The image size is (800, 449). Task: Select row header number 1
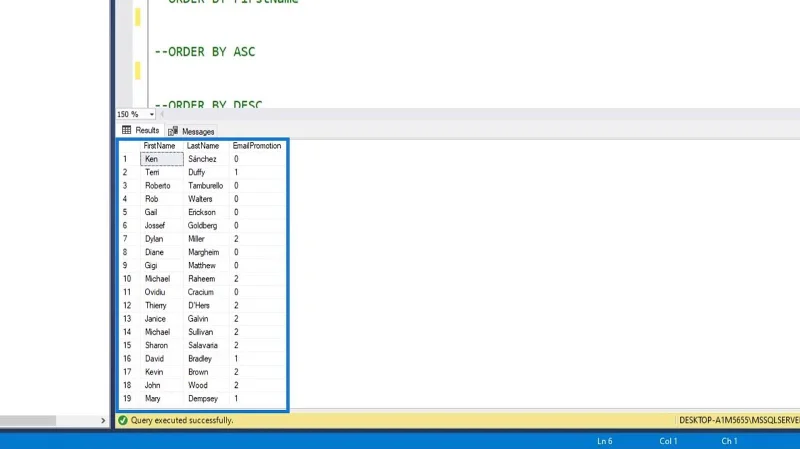130,159
